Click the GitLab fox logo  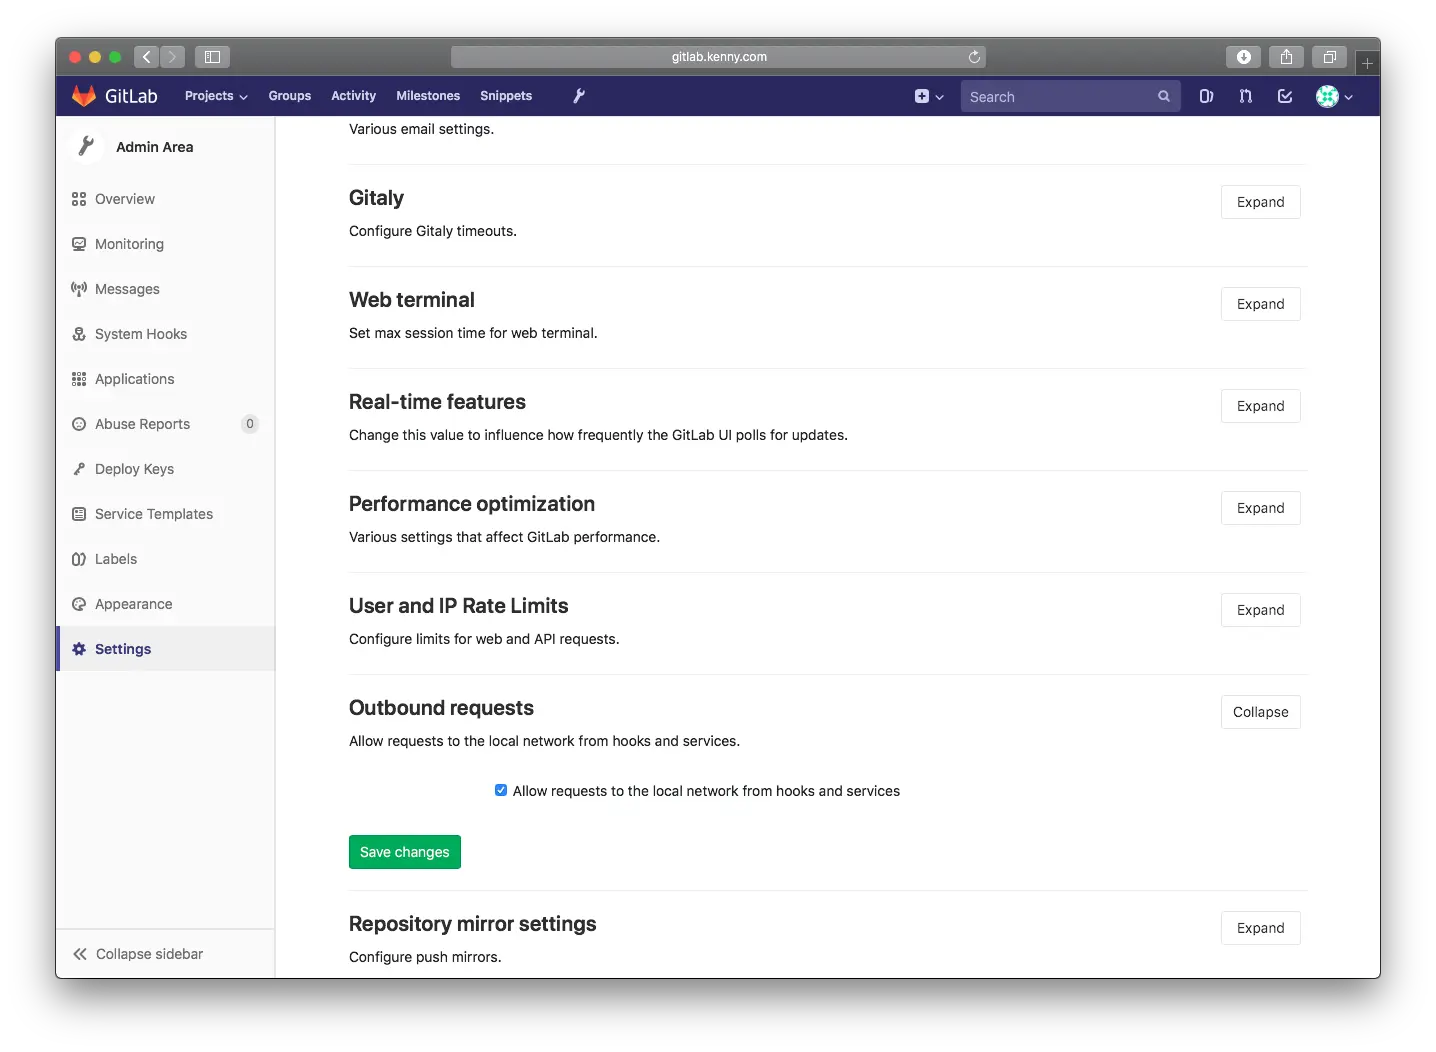point(84,96)
